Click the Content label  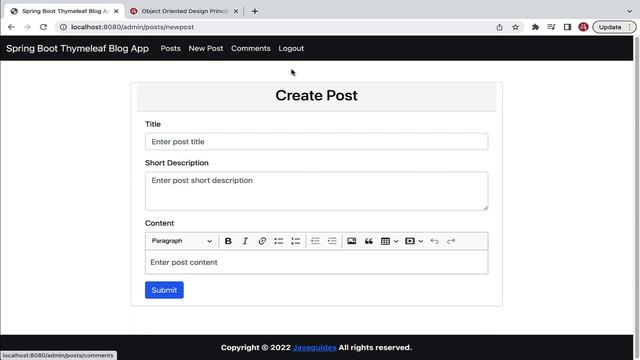point(159,223)
